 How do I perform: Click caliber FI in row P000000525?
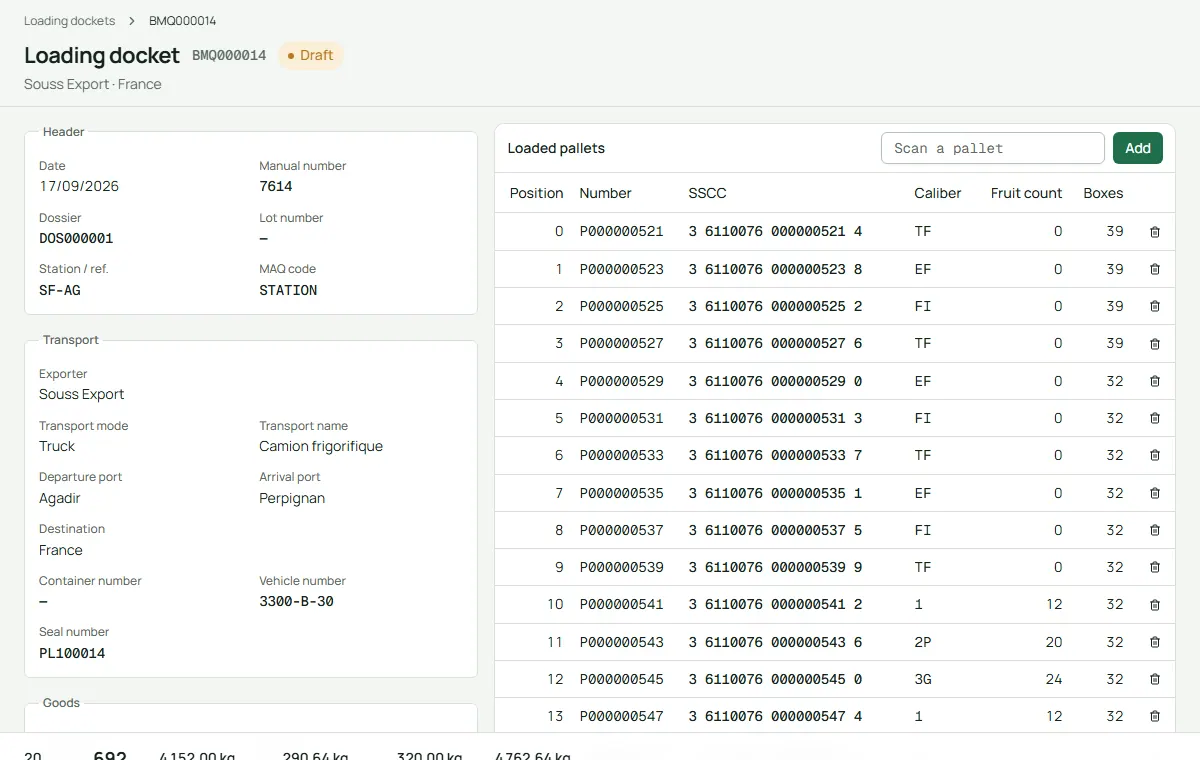coord(923,306)
